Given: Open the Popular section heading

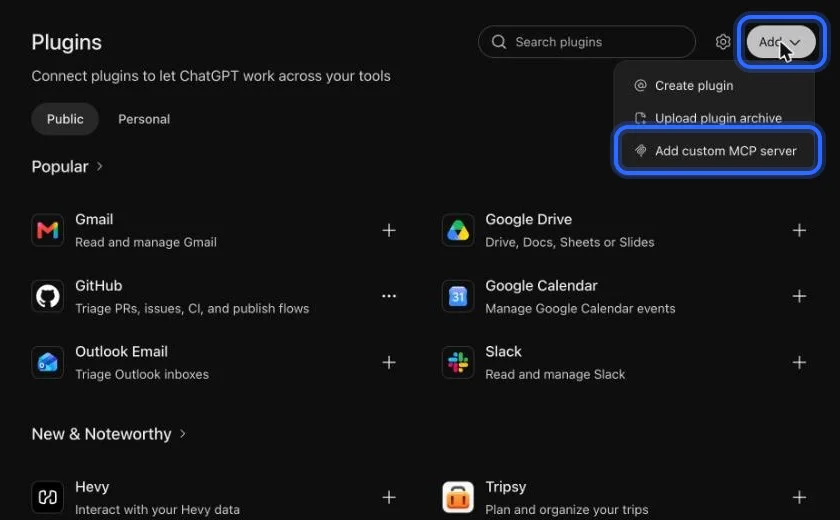Looking at the screenshot, I should 60,167.
